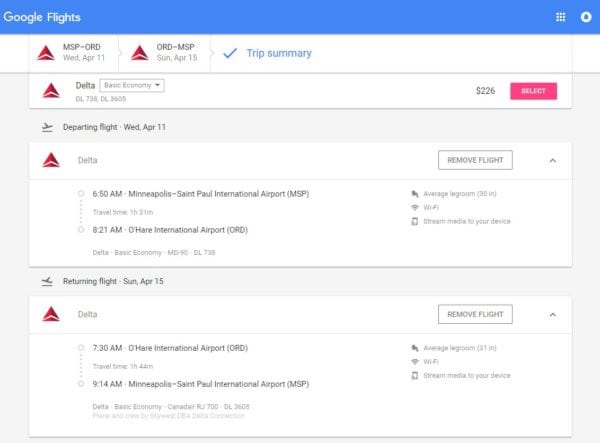This screenshot has height=443, width=600.
Task: Click 8:21 AM O'Hare arrival line
Action: click(170, 230)
